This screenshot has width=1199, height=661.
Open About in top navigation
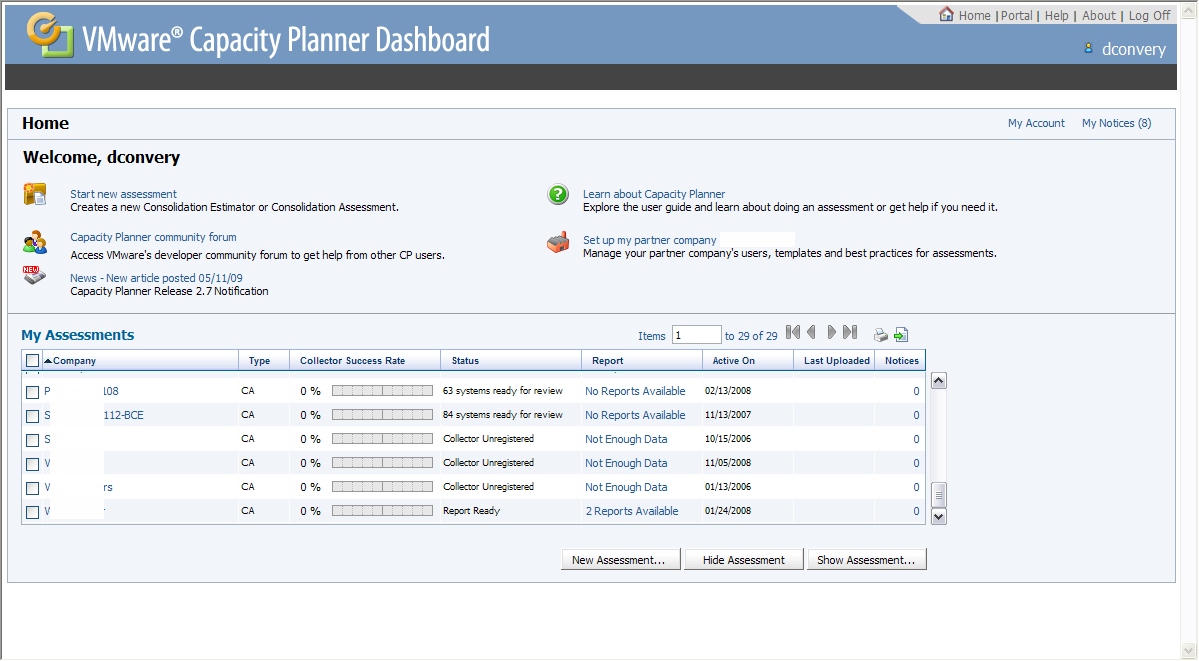click(x=1099, y=15)
